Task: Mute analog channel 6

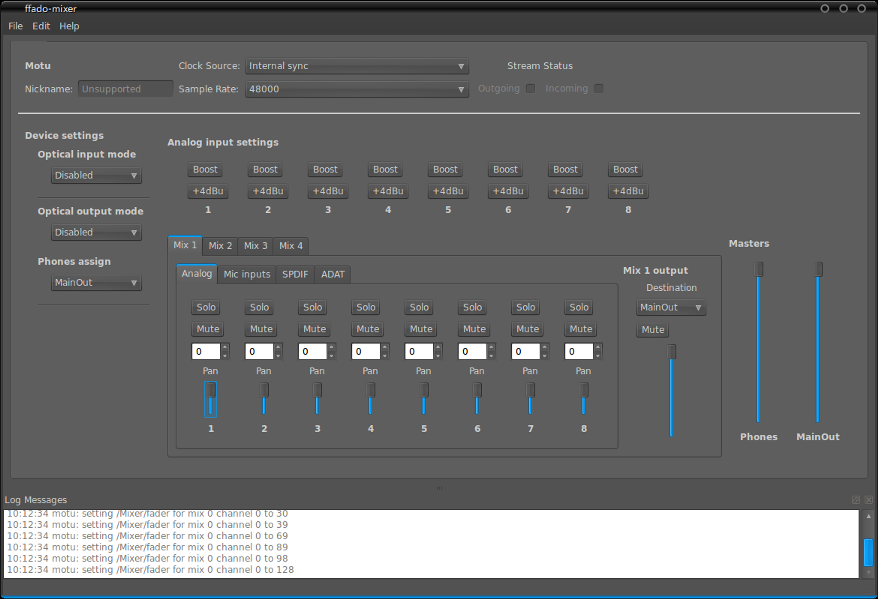Action: 474,329
